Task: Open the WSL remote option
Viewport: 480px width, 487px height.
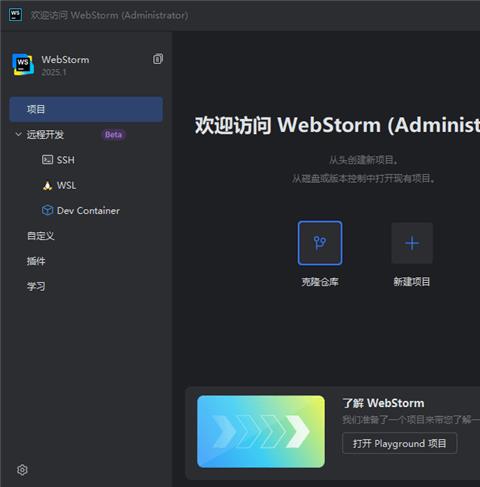Action: point(66,185)
